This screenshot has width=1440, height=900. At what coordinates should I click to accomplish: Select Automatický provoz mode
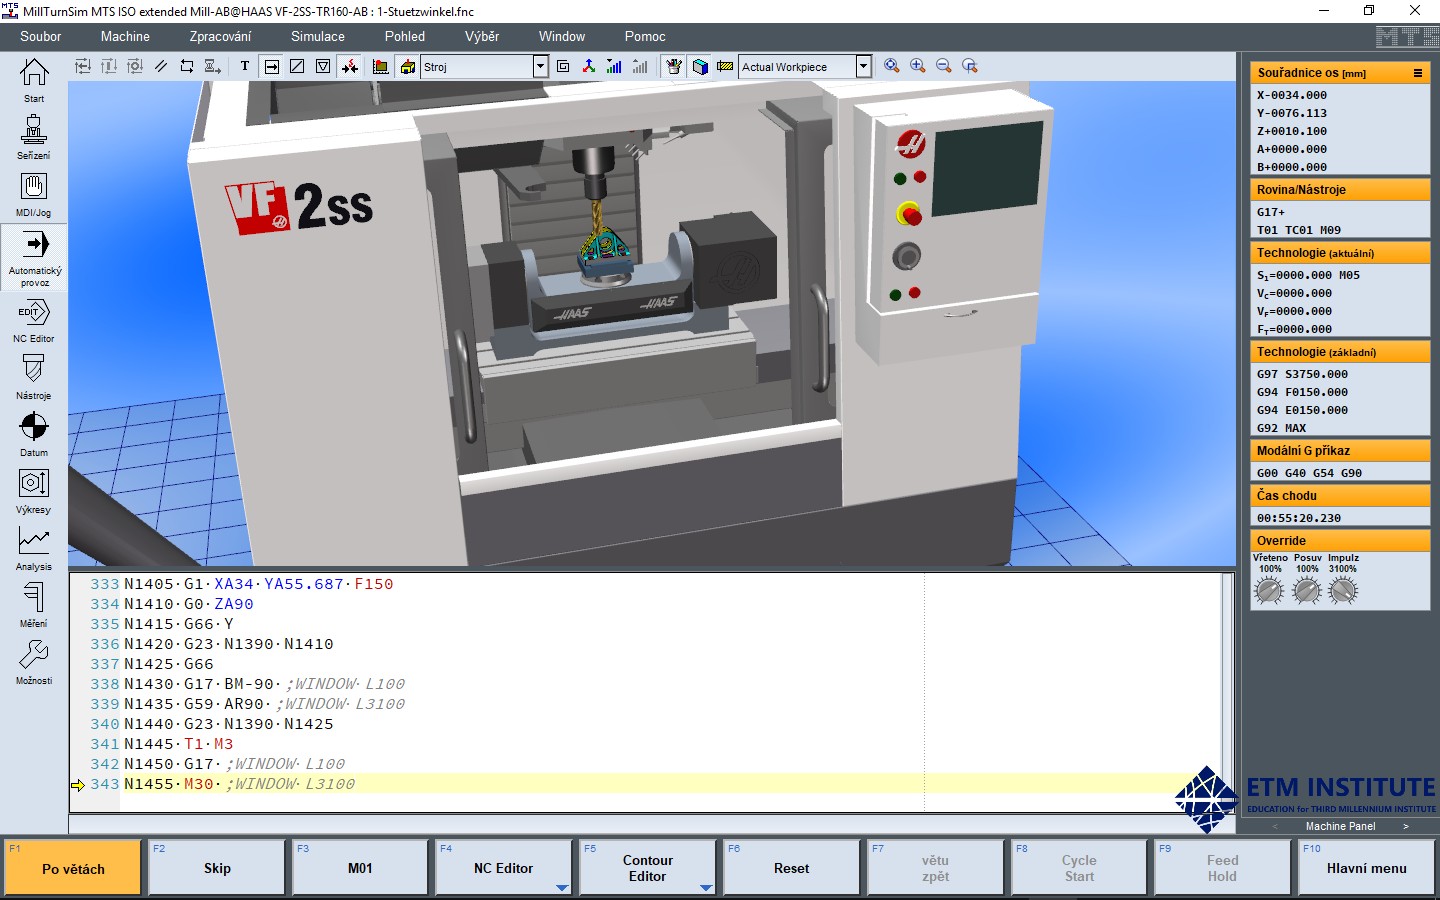[x=34, y=257]
